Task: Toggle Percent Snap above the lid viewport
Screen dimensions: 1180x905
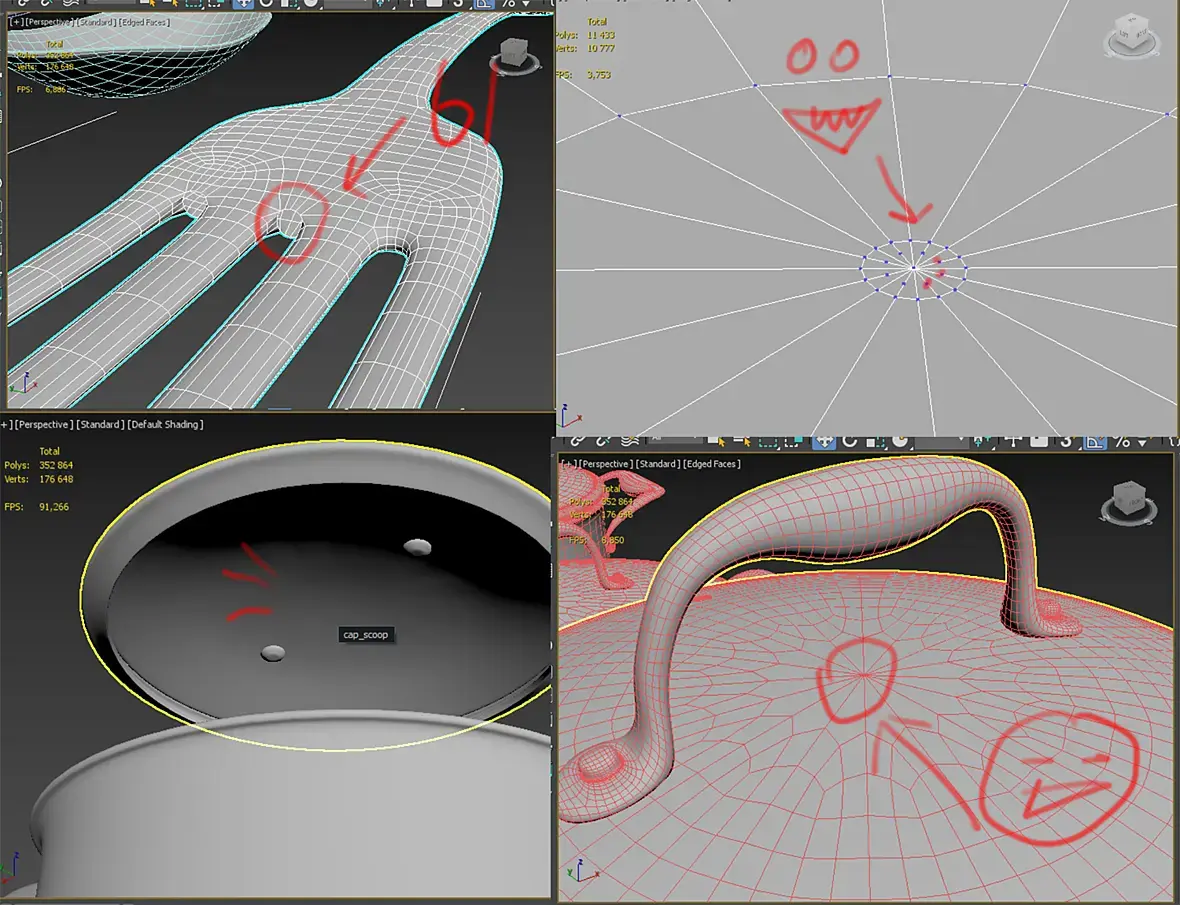Action: tap(1122, 441)
